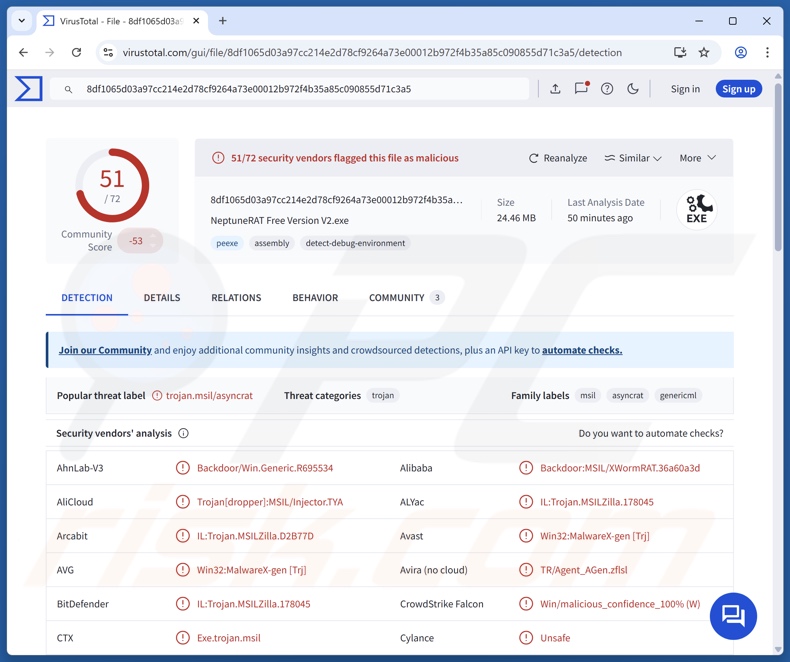Close the VirusTotal tab
790x662 pixels.
(x=196, y=21)
